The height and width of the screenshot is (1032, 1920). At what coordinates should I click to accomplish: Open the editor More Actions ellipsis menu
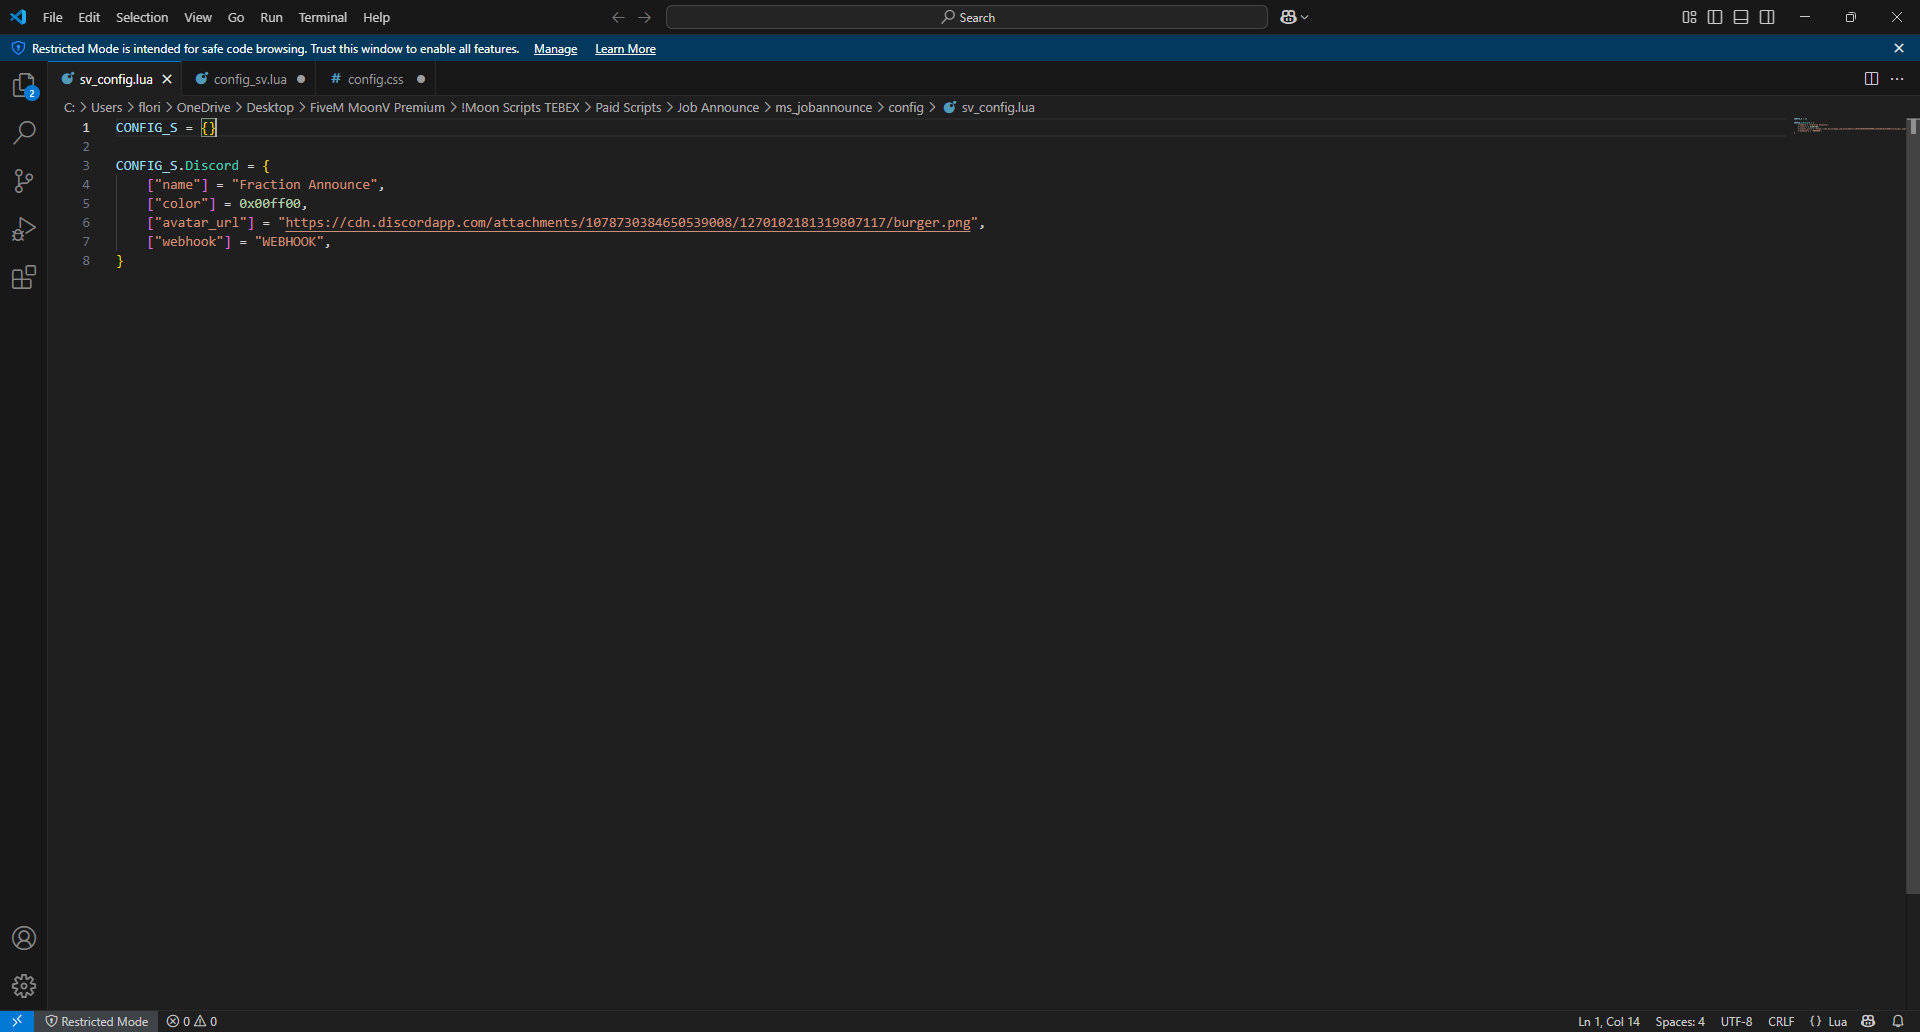click(x=1897, y=79)
